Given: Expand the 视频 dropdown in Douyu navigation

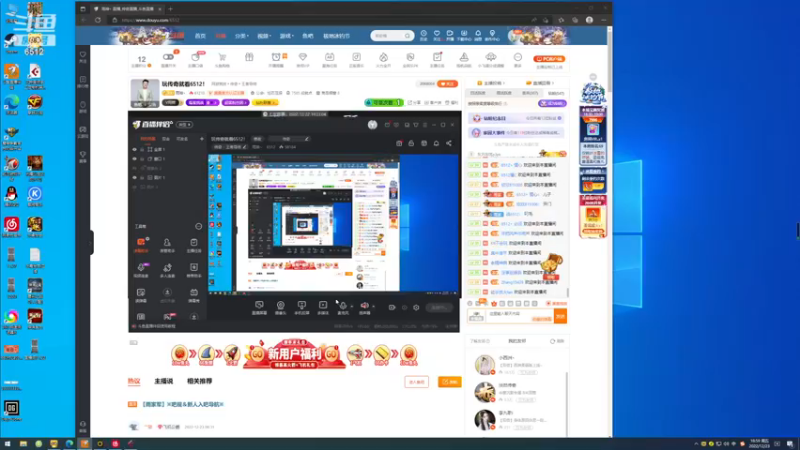Looking at the screenshot, I should [264, 36].
